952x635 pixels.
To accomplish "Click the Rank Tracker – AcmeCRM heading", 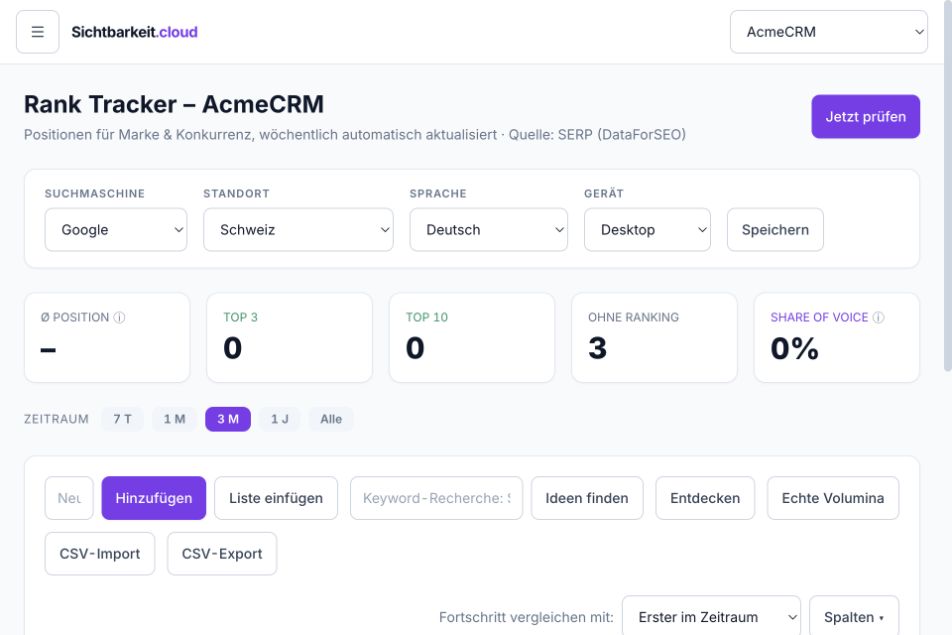I will (174, 104).
